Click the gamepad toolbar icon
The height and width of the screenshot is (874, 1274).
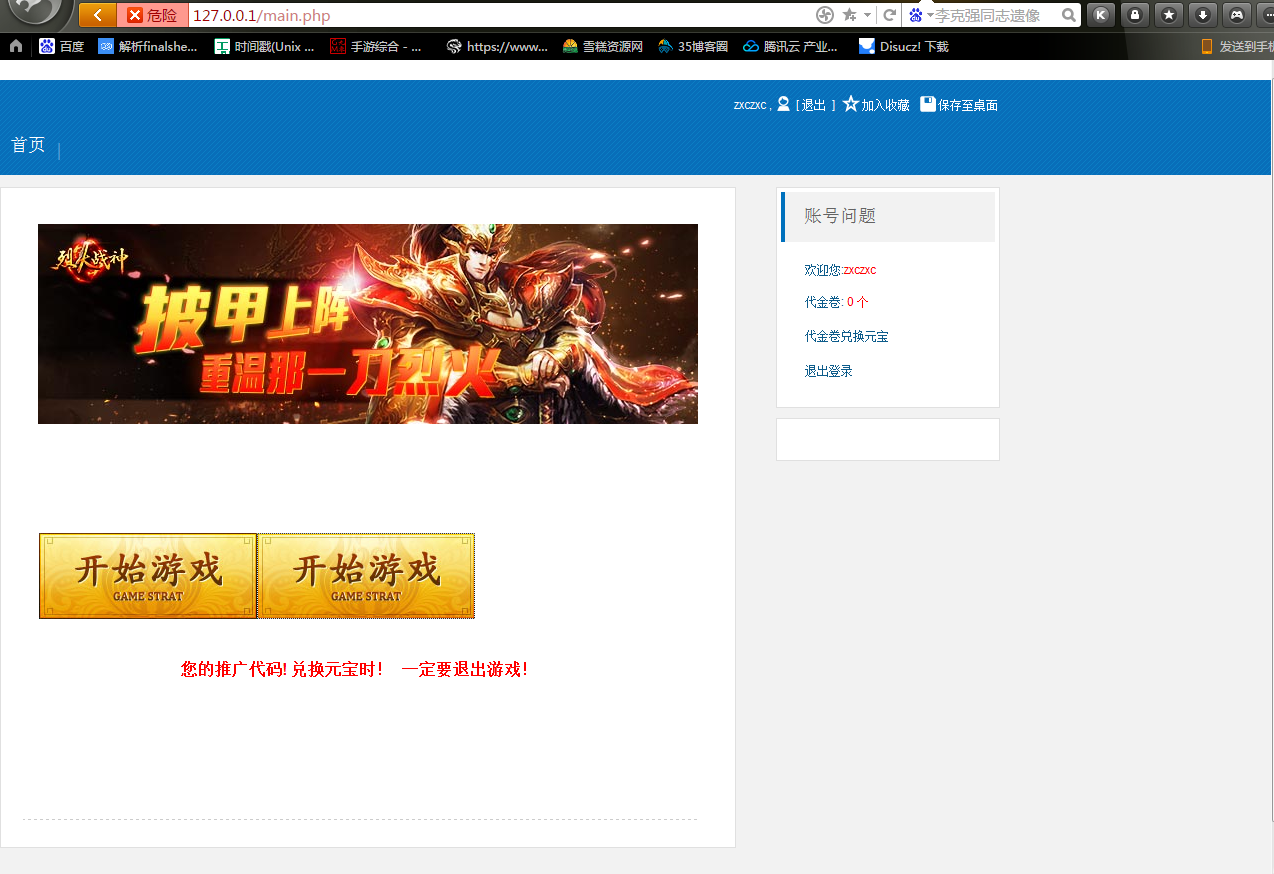click(1237, 15)
